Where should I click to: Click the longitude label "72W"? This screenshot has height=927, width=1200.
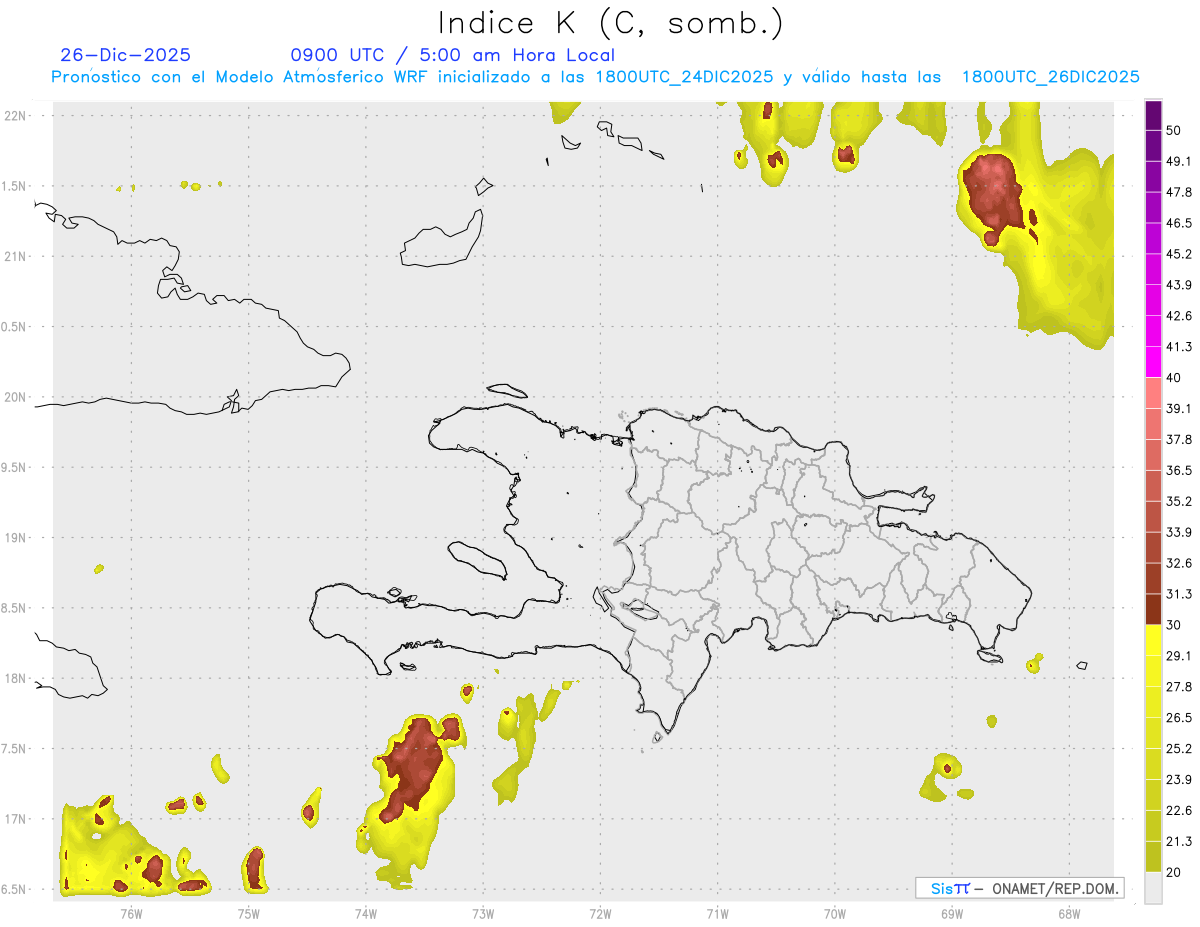pyautogui.click(x=600, y=913)
